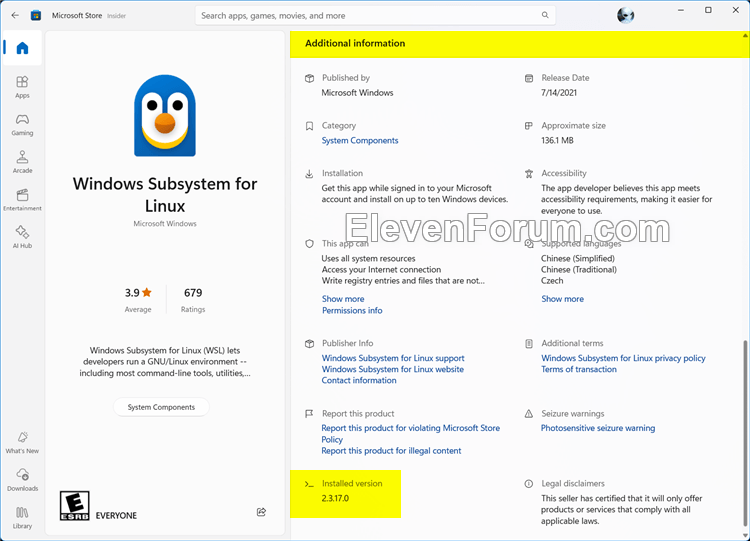Go back with the arrow icon
750x541 pixels.
pos(15,15)
